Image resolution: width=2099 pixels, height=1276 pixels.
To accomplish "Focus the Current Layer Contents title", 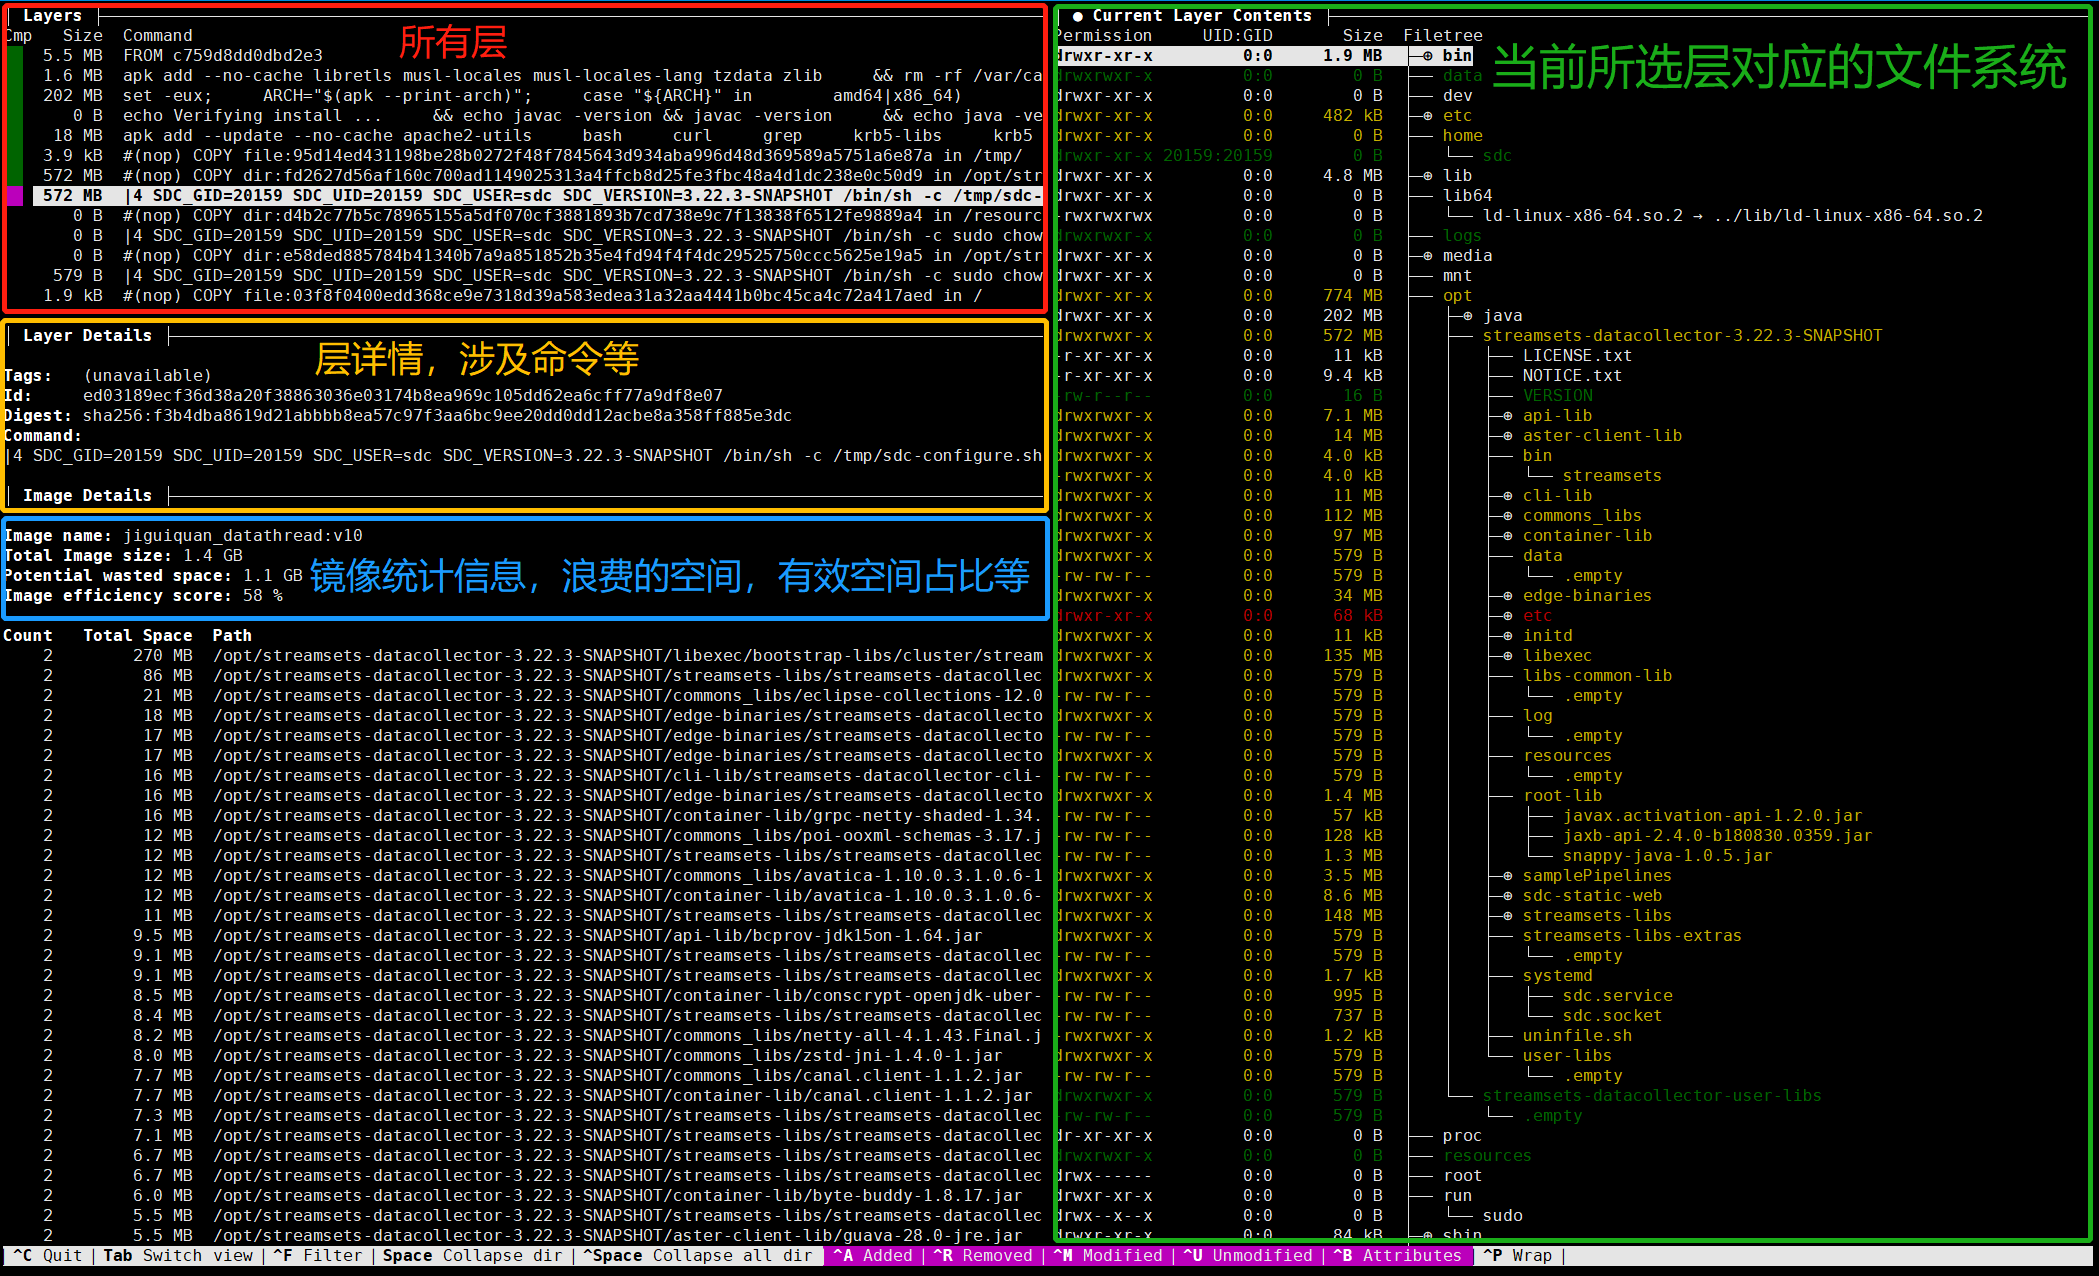I will point(1202,16).
